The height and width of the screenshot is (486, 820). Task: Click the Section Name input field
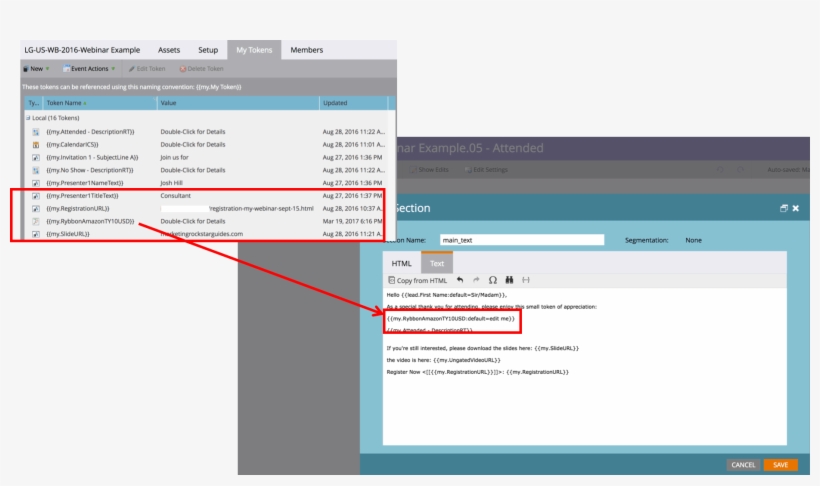522,240
